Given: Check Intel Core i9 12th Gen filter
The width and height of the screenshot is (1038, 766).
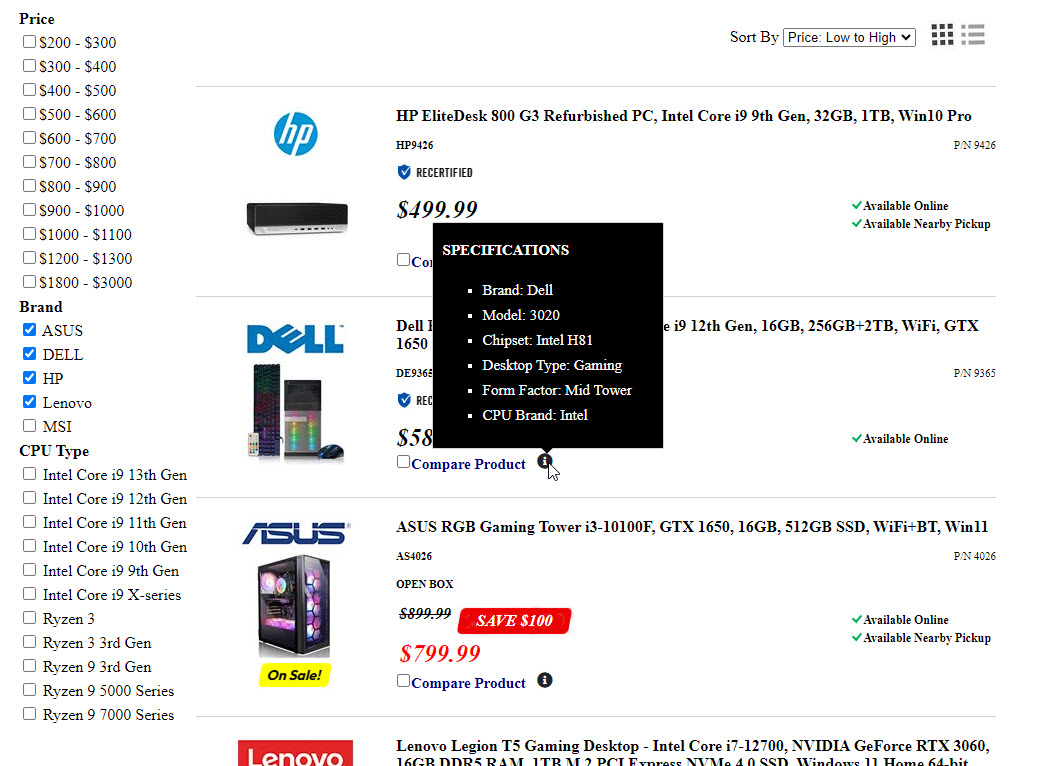Looking at the screenshot, I should point(30,498).
